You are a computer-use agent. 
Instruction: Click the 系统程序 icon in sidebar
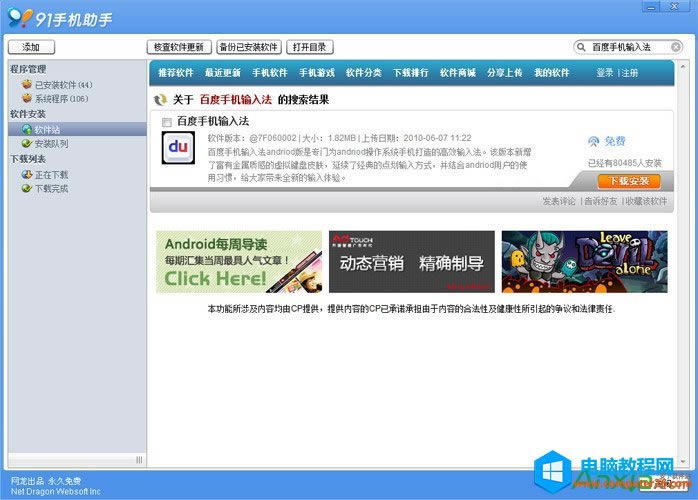[26, 99]
